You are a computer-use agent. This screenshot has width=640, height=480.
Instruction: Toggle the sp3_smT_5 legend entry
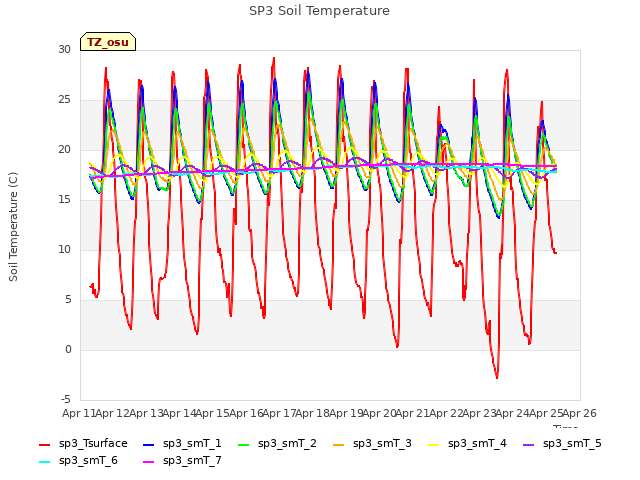click(x=562, y=444)
